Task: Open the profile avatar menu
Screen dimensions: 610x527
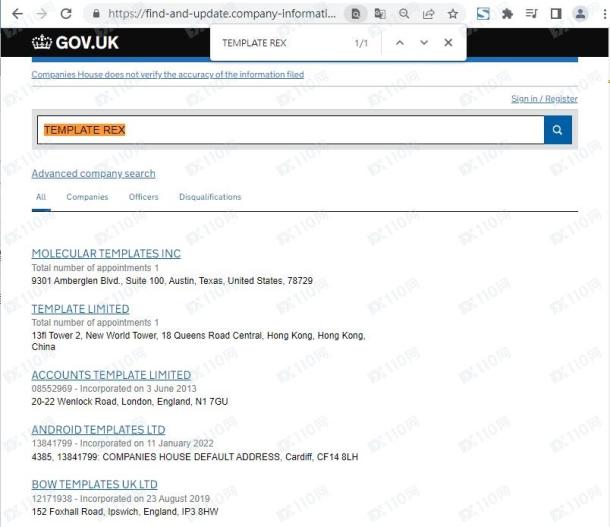Action: pos(580,14)
